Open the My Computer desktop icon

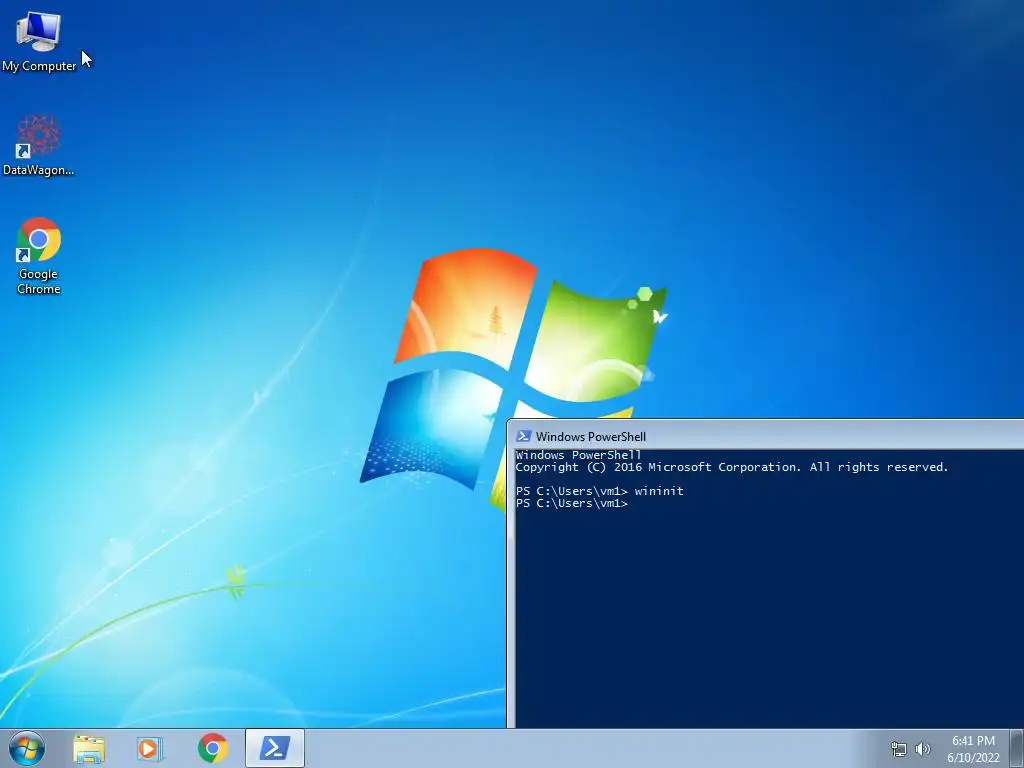point(39,42)
